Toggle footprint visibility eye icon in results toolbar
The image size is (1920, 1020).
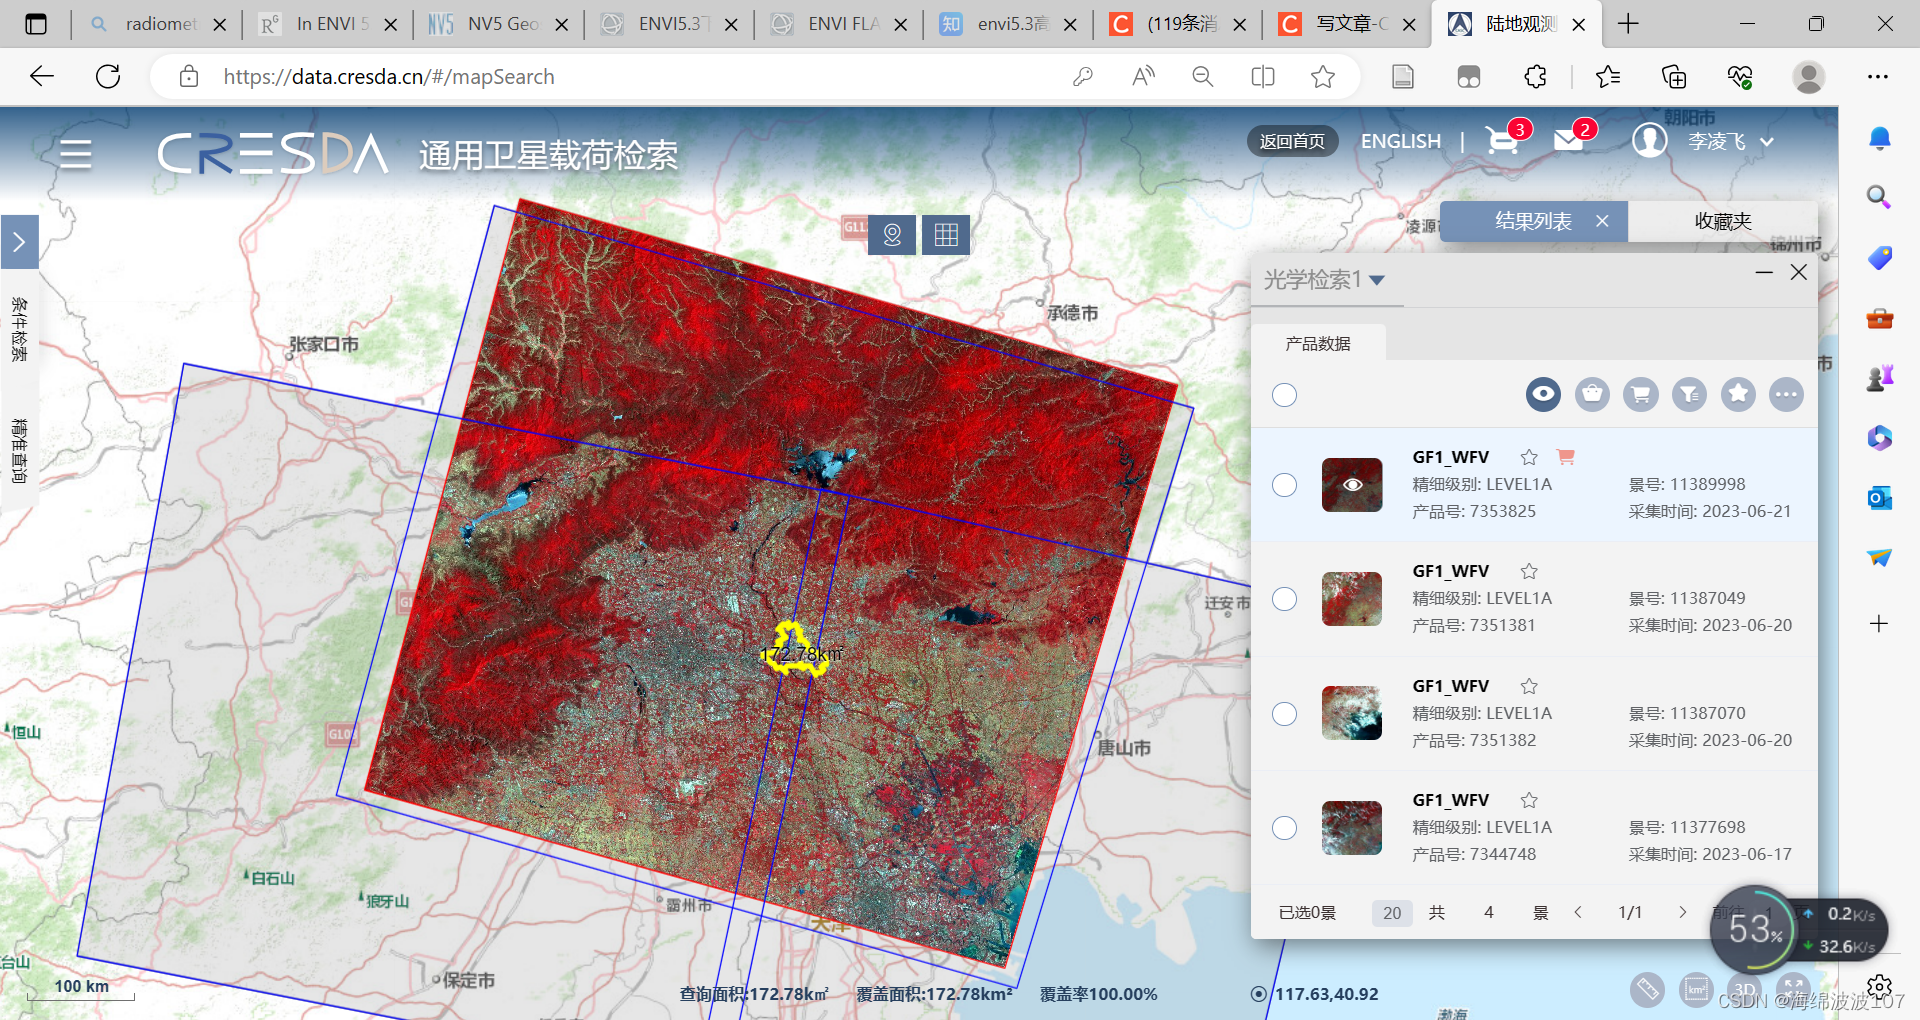point(1543,395)
